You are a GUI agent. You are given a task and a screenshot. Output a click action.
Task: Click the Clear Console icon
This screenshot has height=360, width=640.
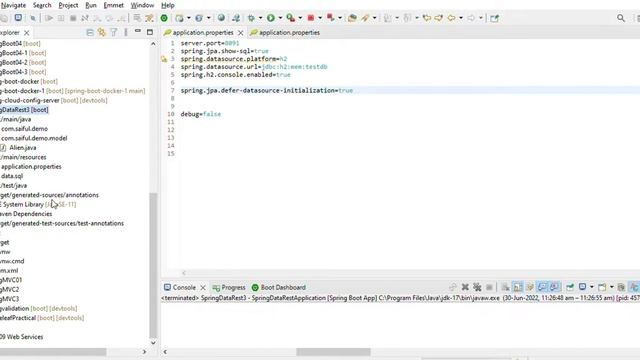[x=506, y=287]
